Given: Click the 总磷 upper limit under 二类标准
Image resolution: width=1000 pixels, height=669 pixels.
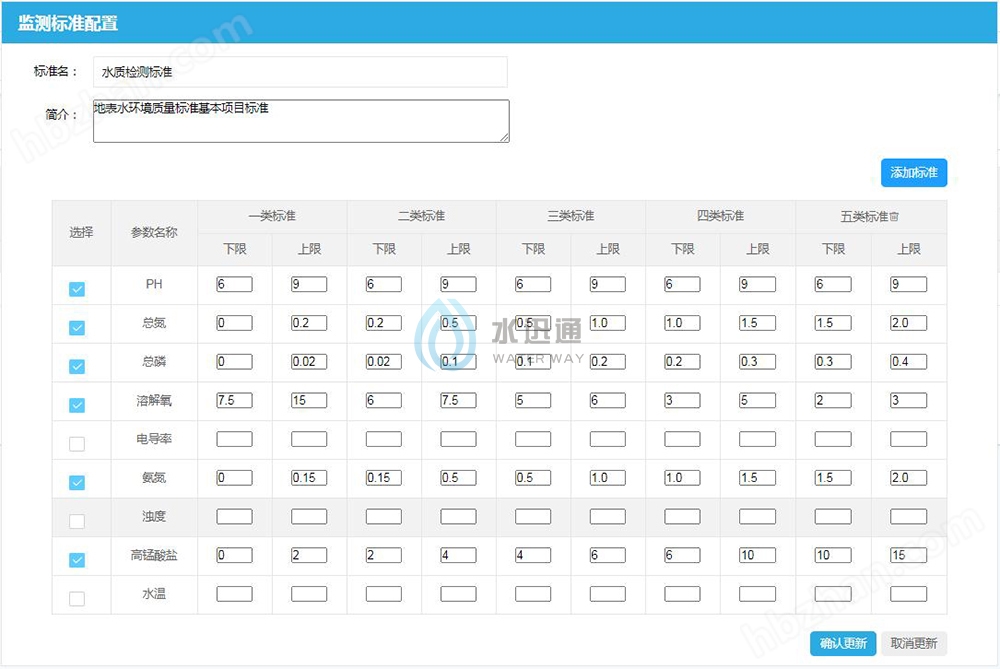Looking at the screenshot, I should 457,362.
